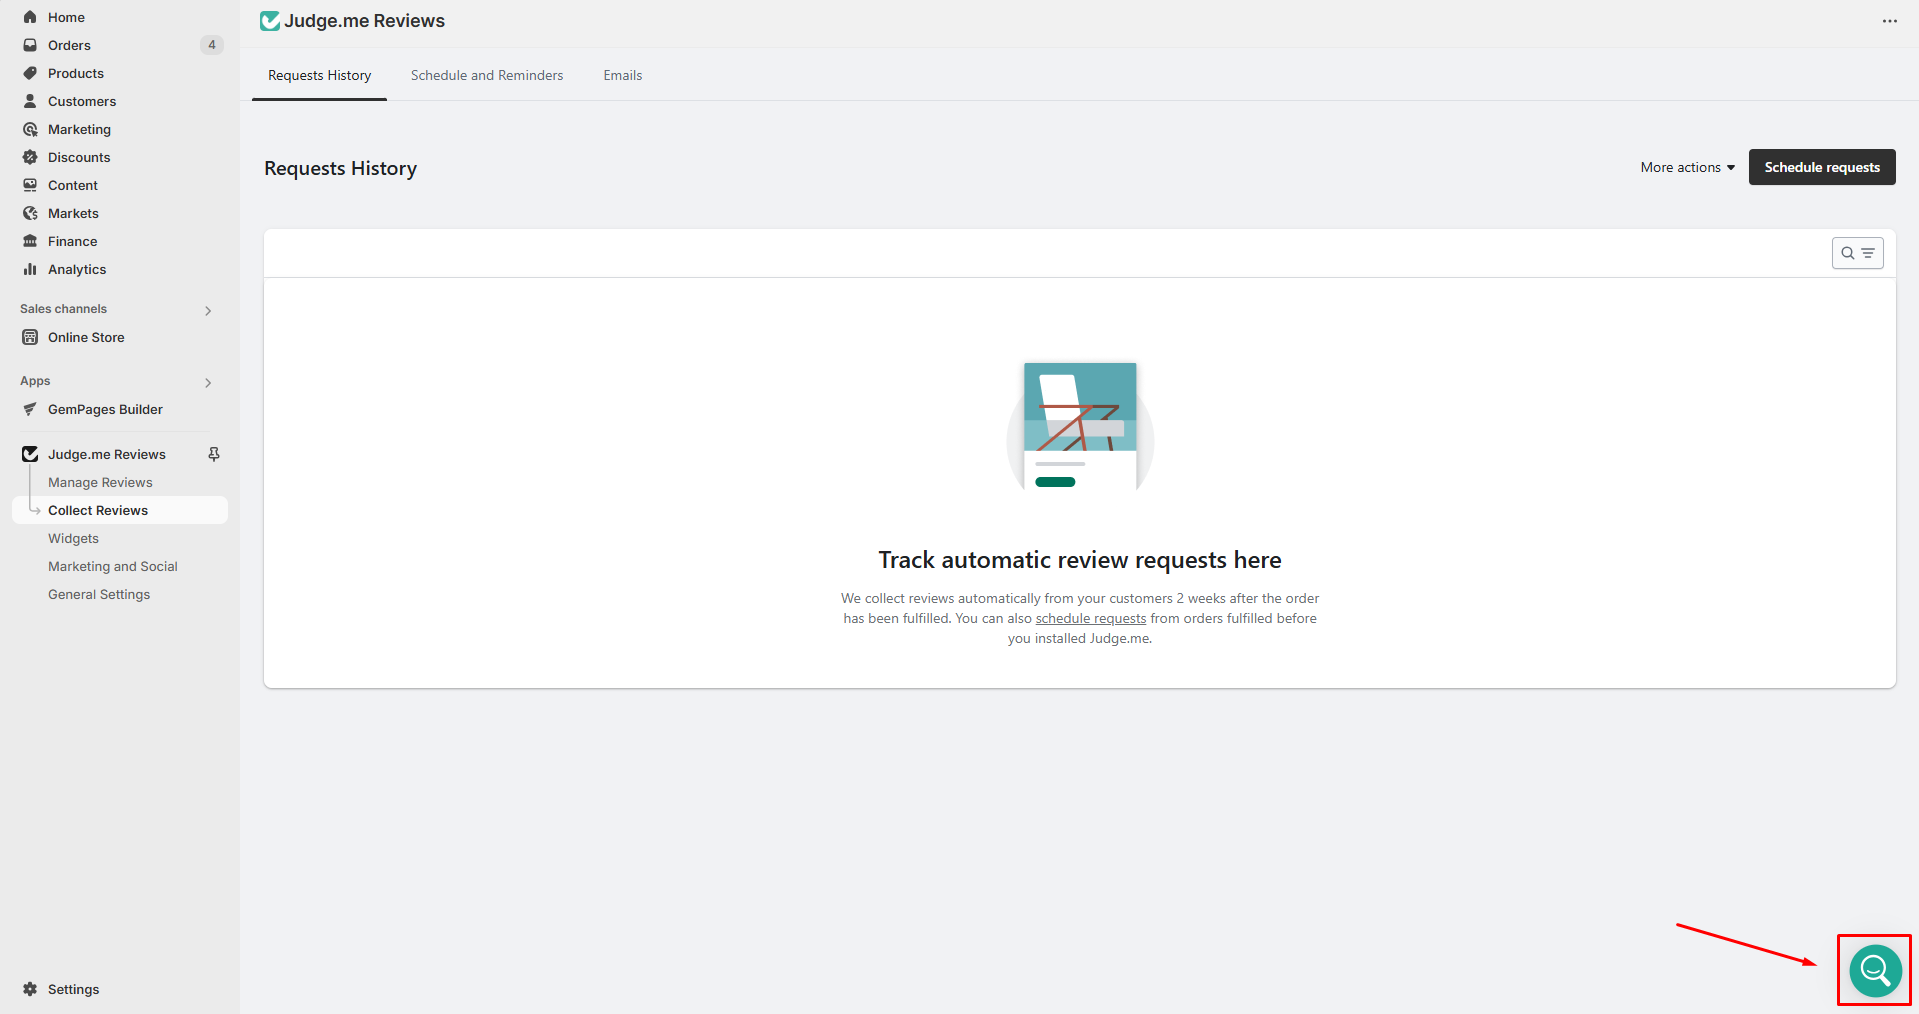Open Orders via its inbox icon

click(30, 45)
